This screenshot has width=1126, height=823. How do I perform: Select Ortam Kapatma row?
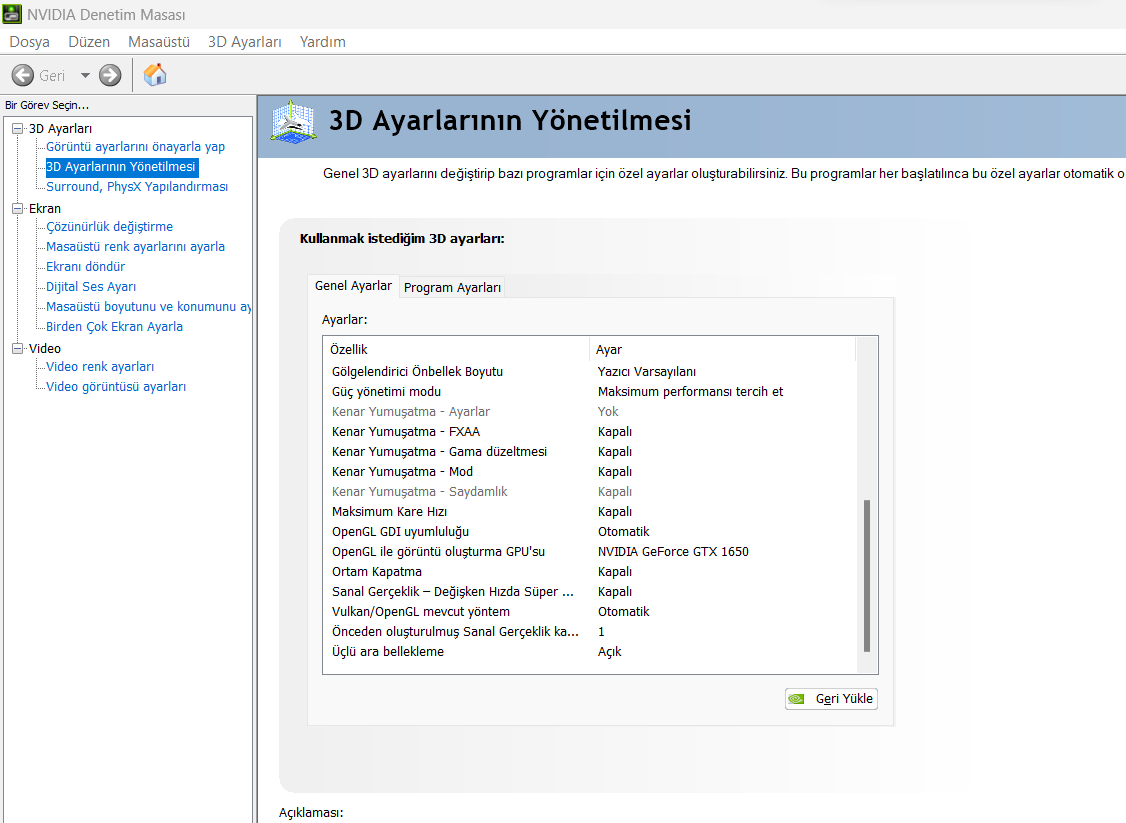coord(590,572)
